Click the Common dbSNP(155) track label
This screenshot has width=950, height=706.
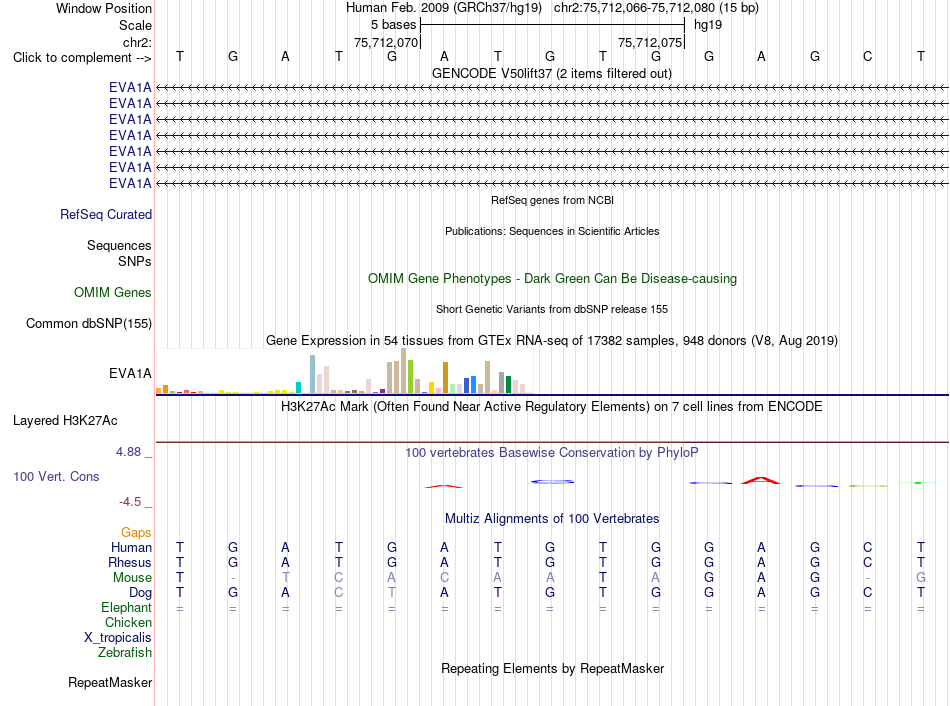tap(89, 324)
